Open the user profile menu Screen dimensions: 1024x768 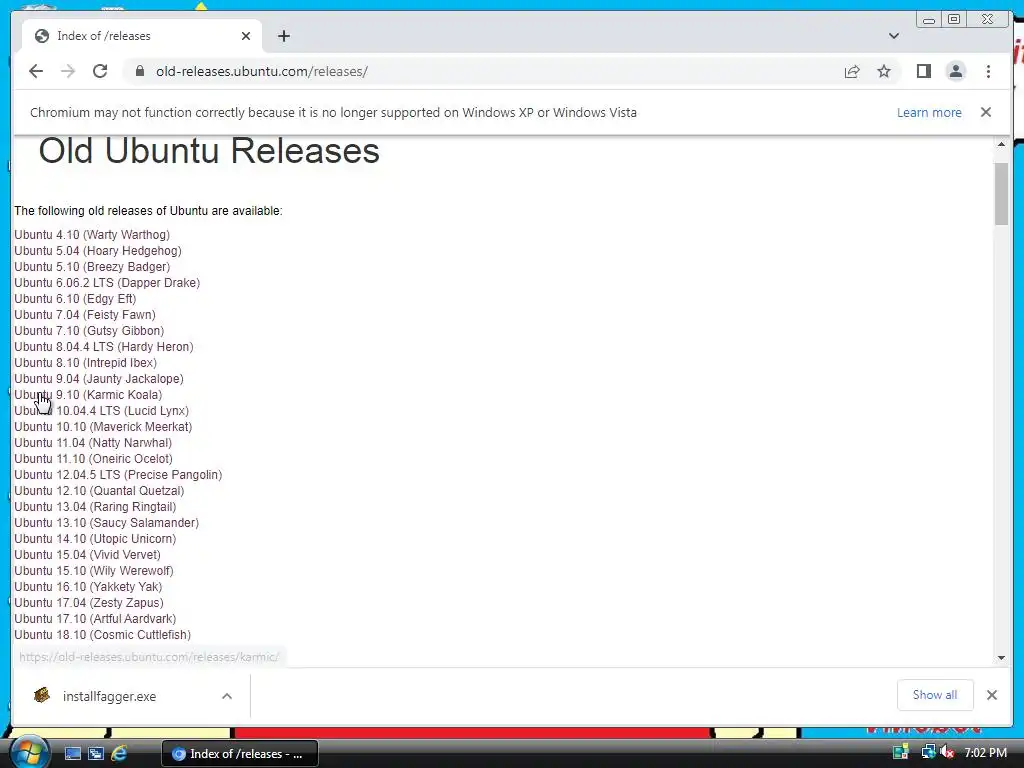(x=955, y=71)
